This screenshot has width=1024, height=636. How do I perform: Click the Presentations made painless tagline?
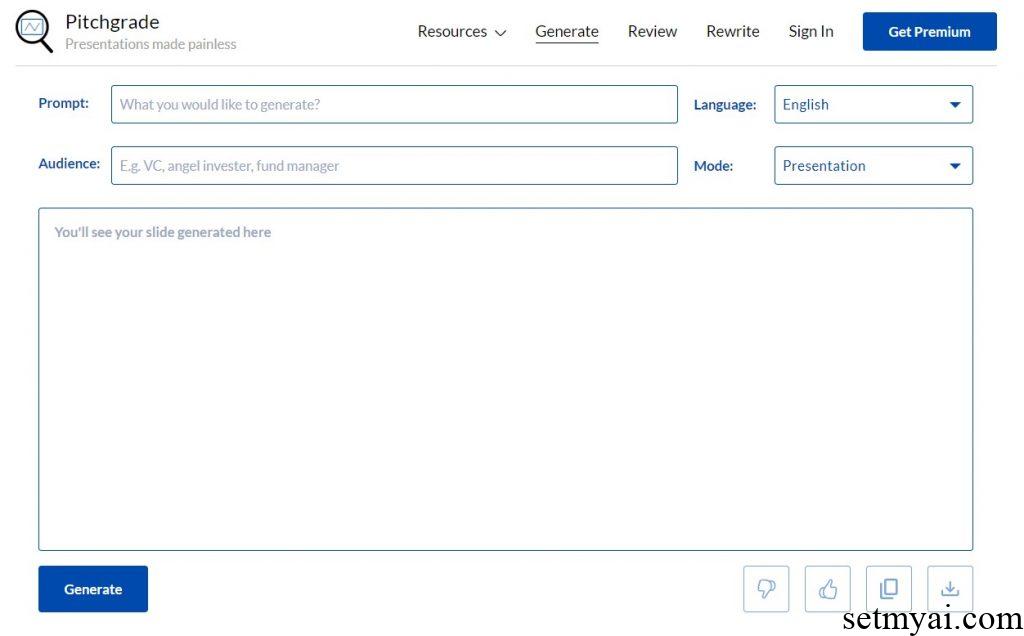tap(151, 44)
